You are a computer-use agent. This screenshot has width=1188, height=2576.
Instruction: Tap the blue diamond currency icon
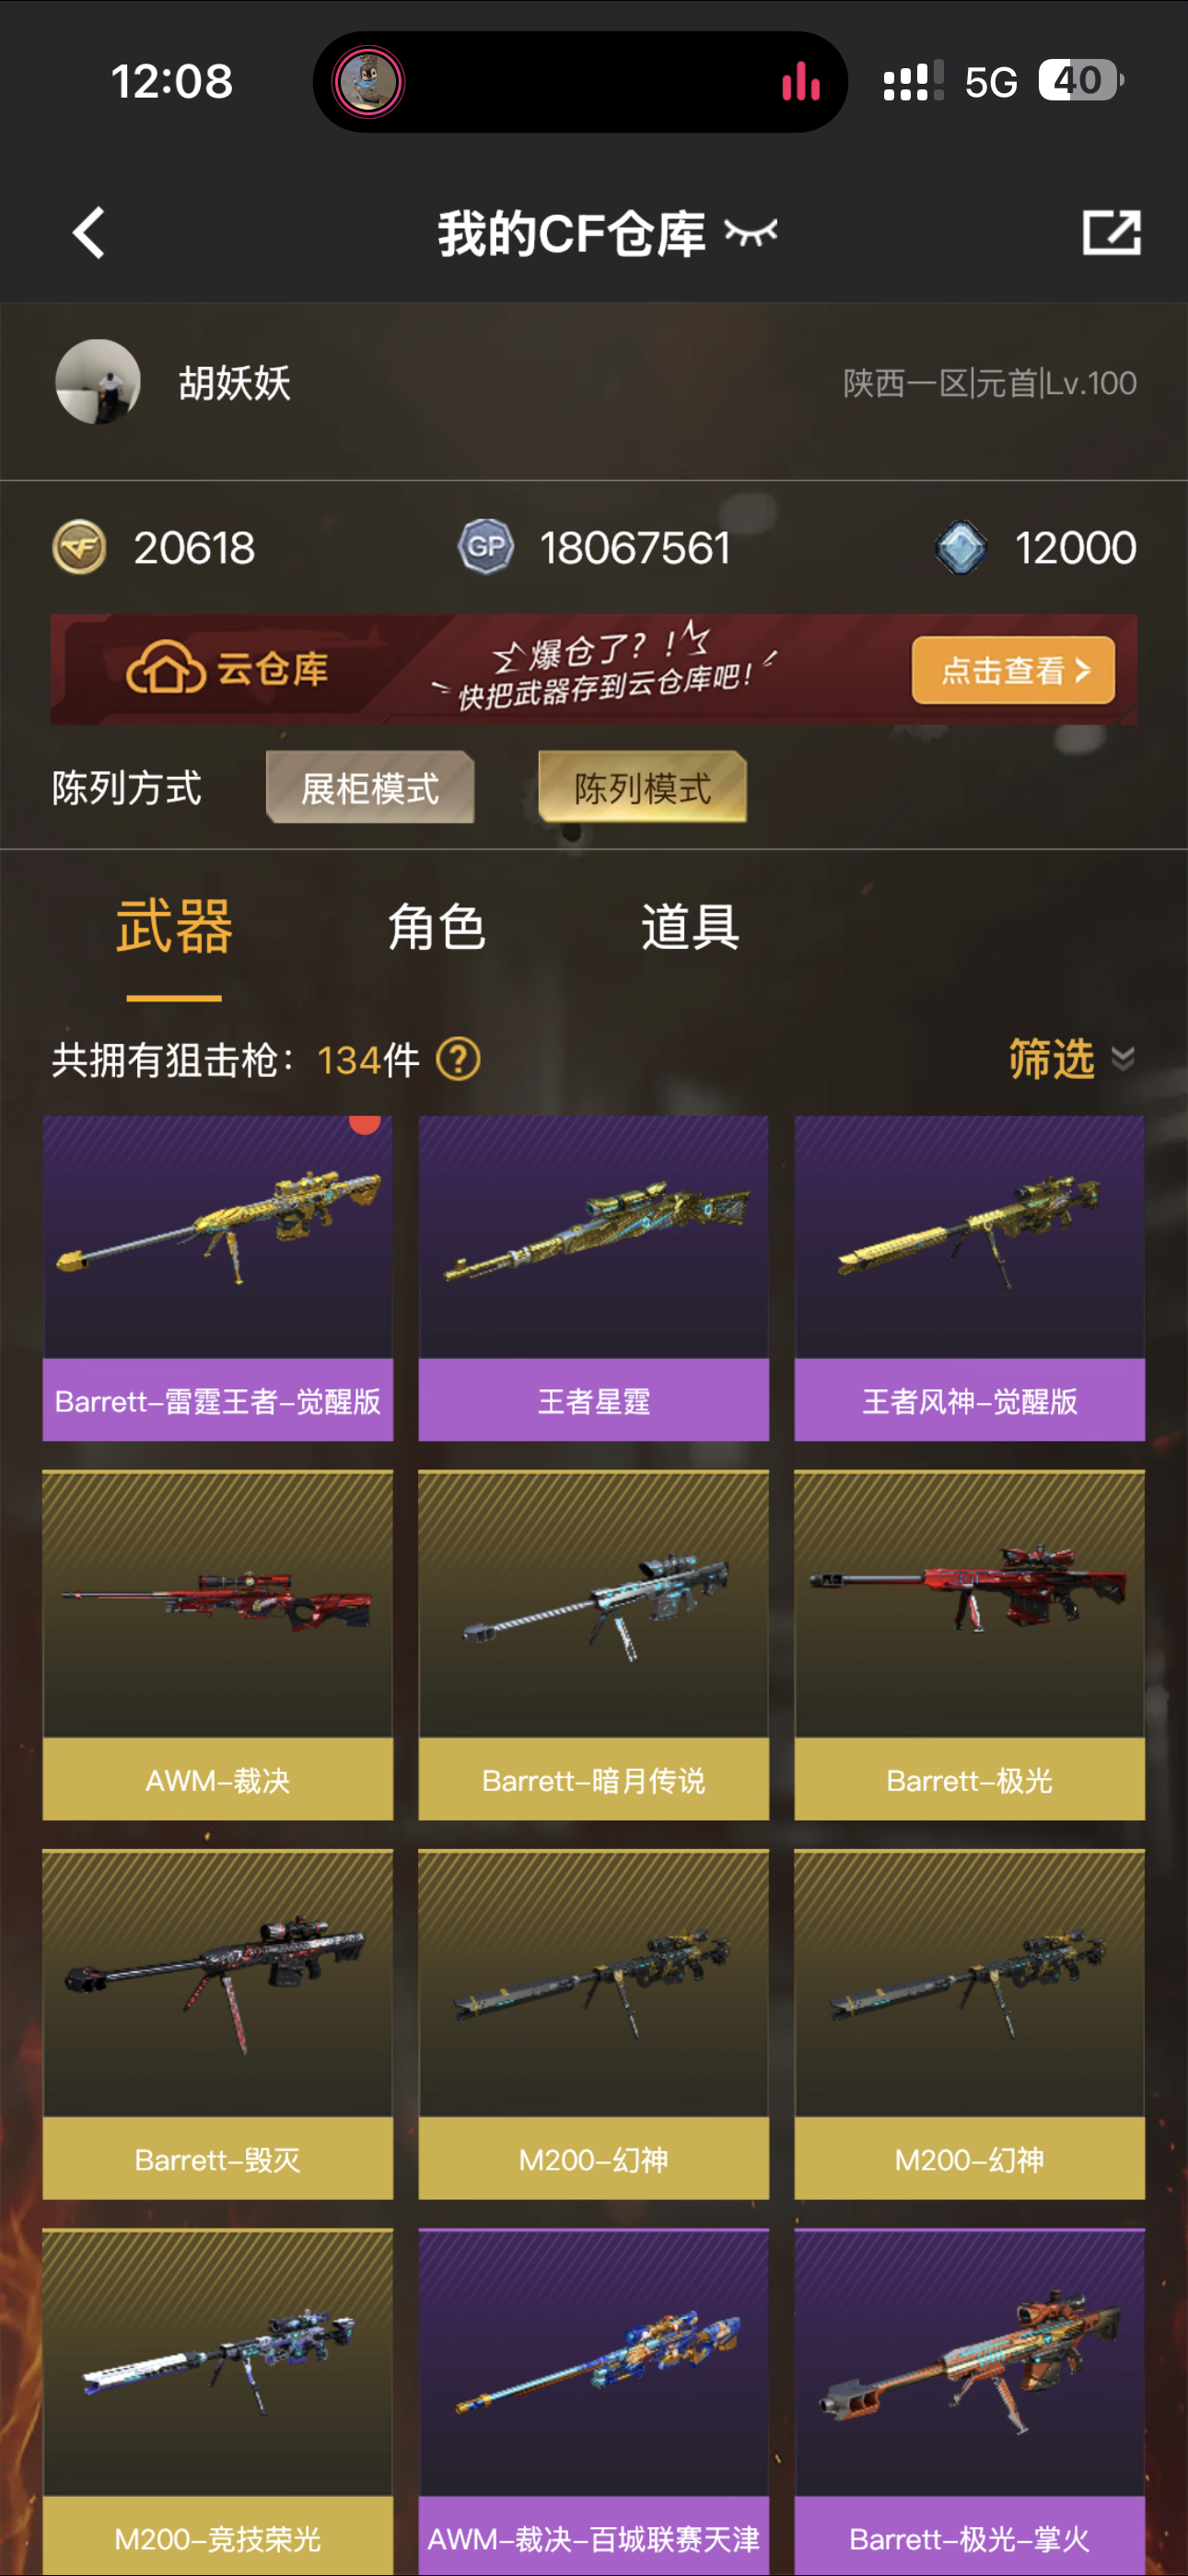coord(961,548)
